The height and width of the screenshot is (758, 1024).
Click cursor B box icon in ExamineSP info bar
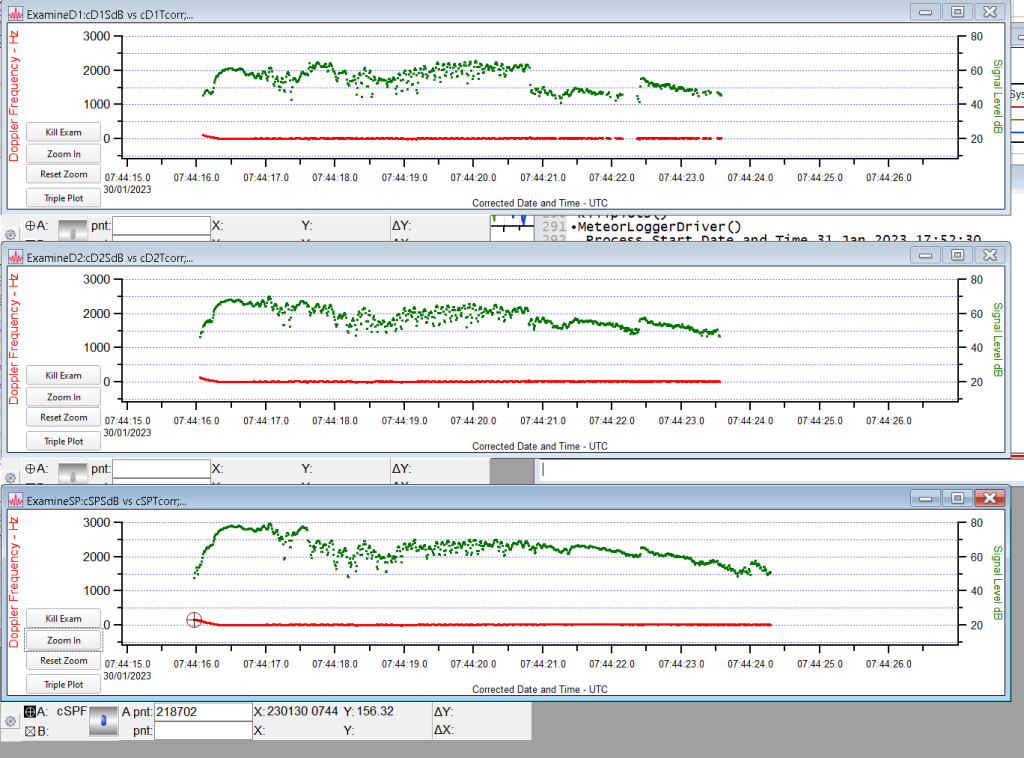(30, 731)
